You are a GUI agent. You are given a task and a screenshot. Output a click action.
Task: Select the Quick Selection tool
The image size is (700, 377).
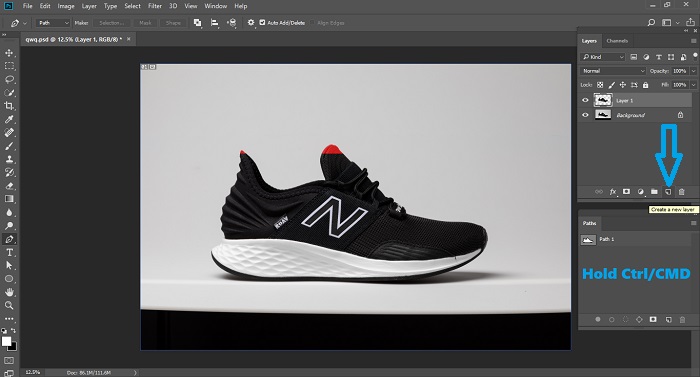point(9,93)
